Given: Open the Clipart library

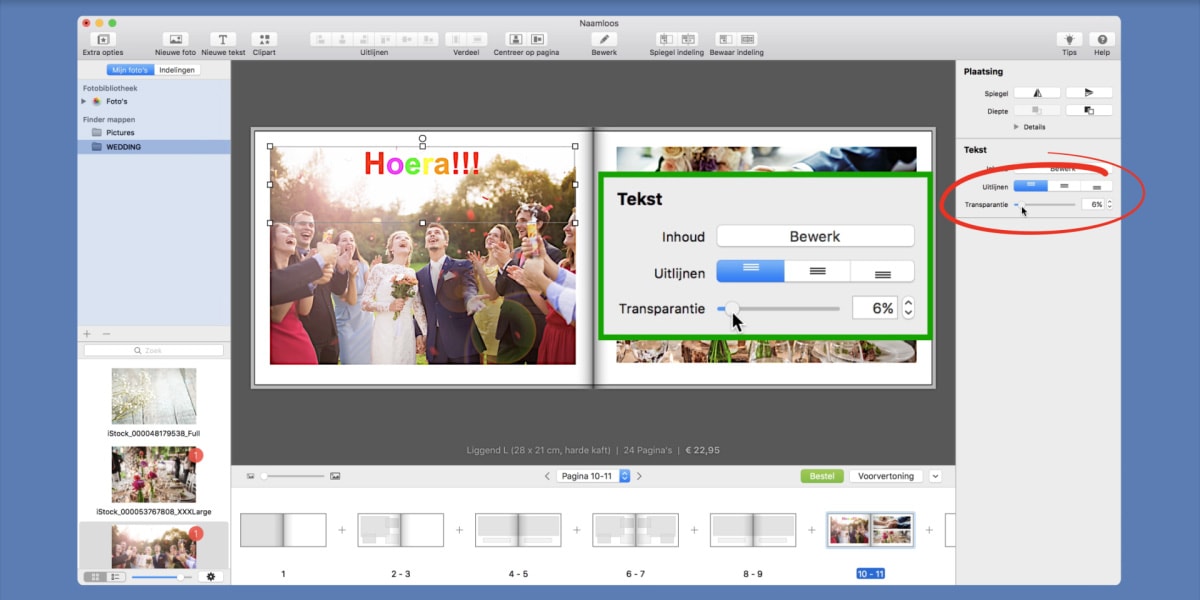Looking at the screenshot, I should [264, 39].
